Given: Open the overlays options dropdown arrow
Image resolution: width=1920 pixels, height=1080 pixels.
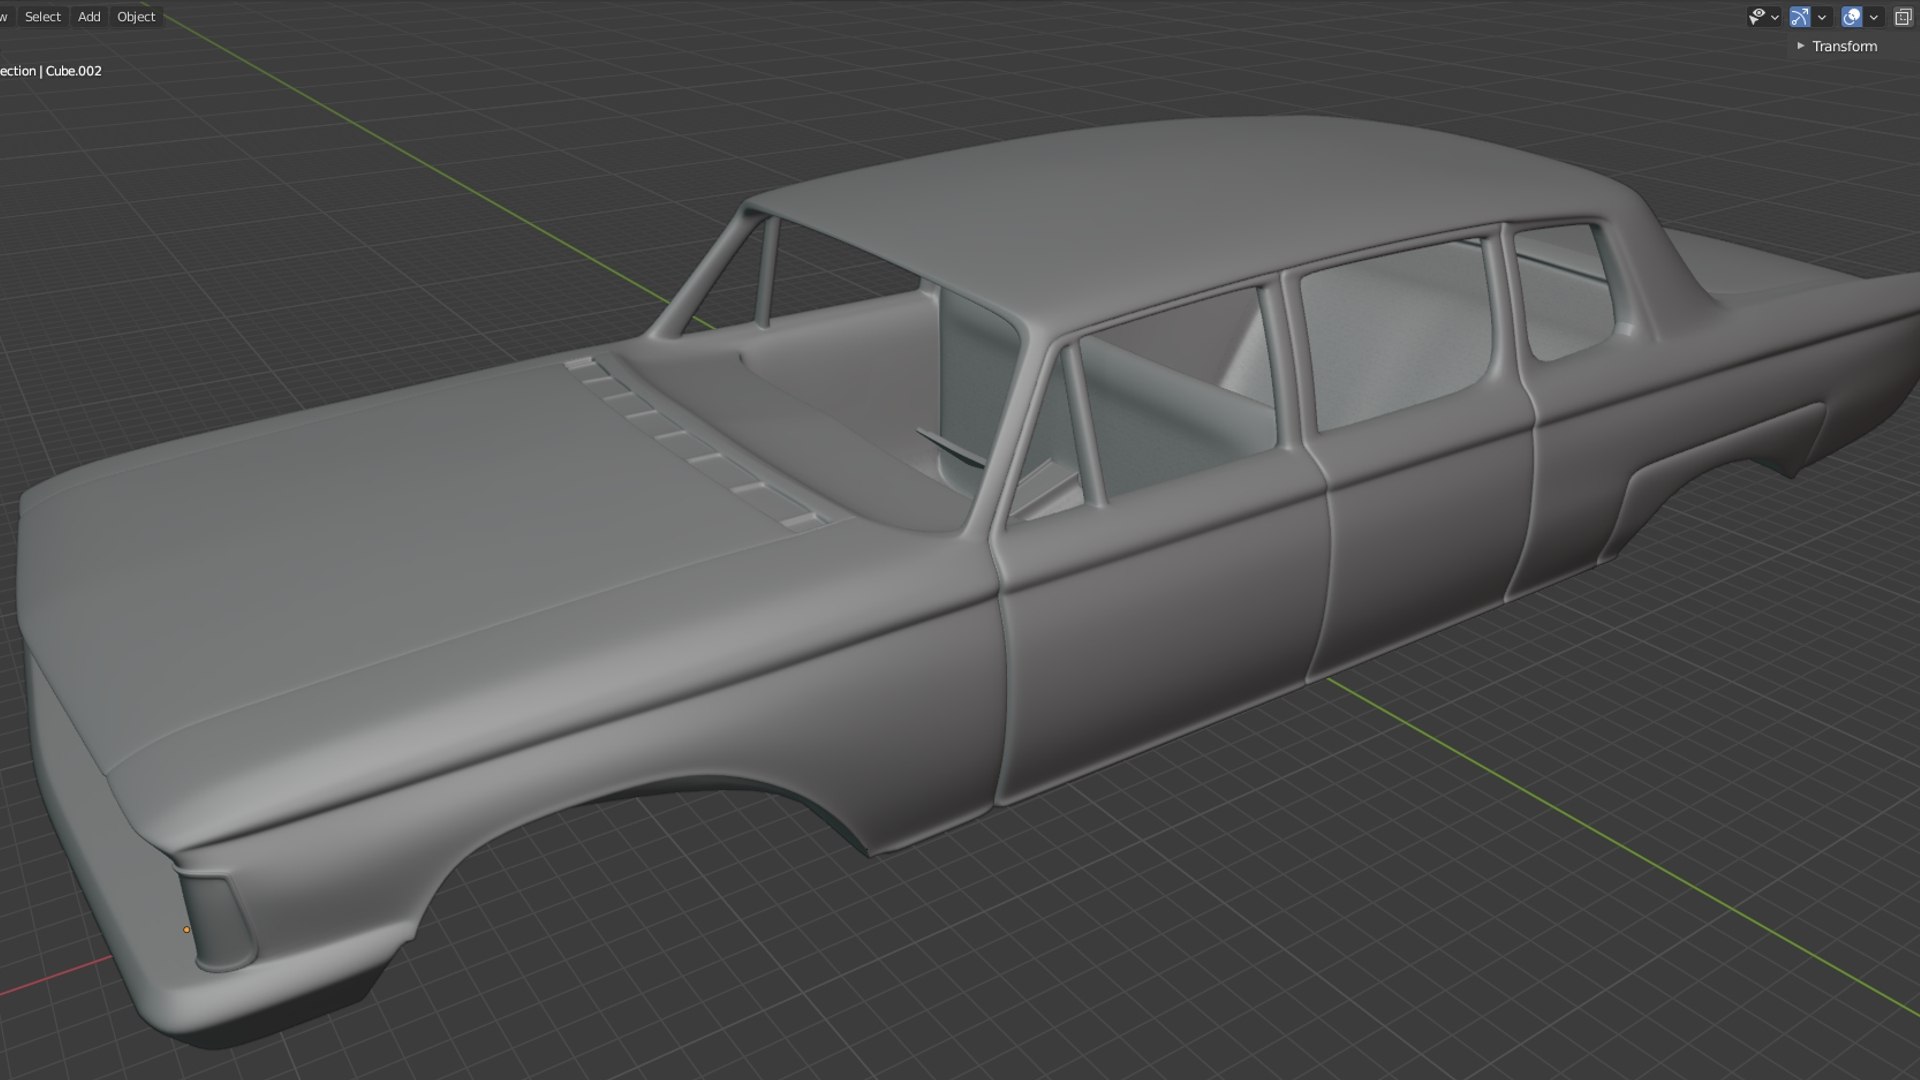Looking at the screenshot, I should pos(1874,17).
